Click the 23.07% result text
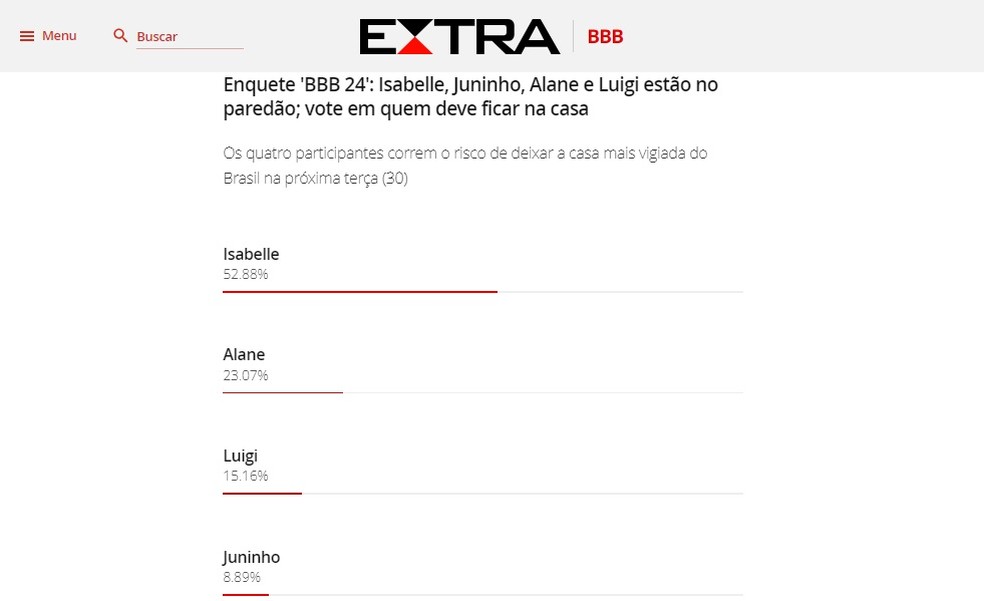The width and height of the screenshot is (984, 601). click(246, 375)
